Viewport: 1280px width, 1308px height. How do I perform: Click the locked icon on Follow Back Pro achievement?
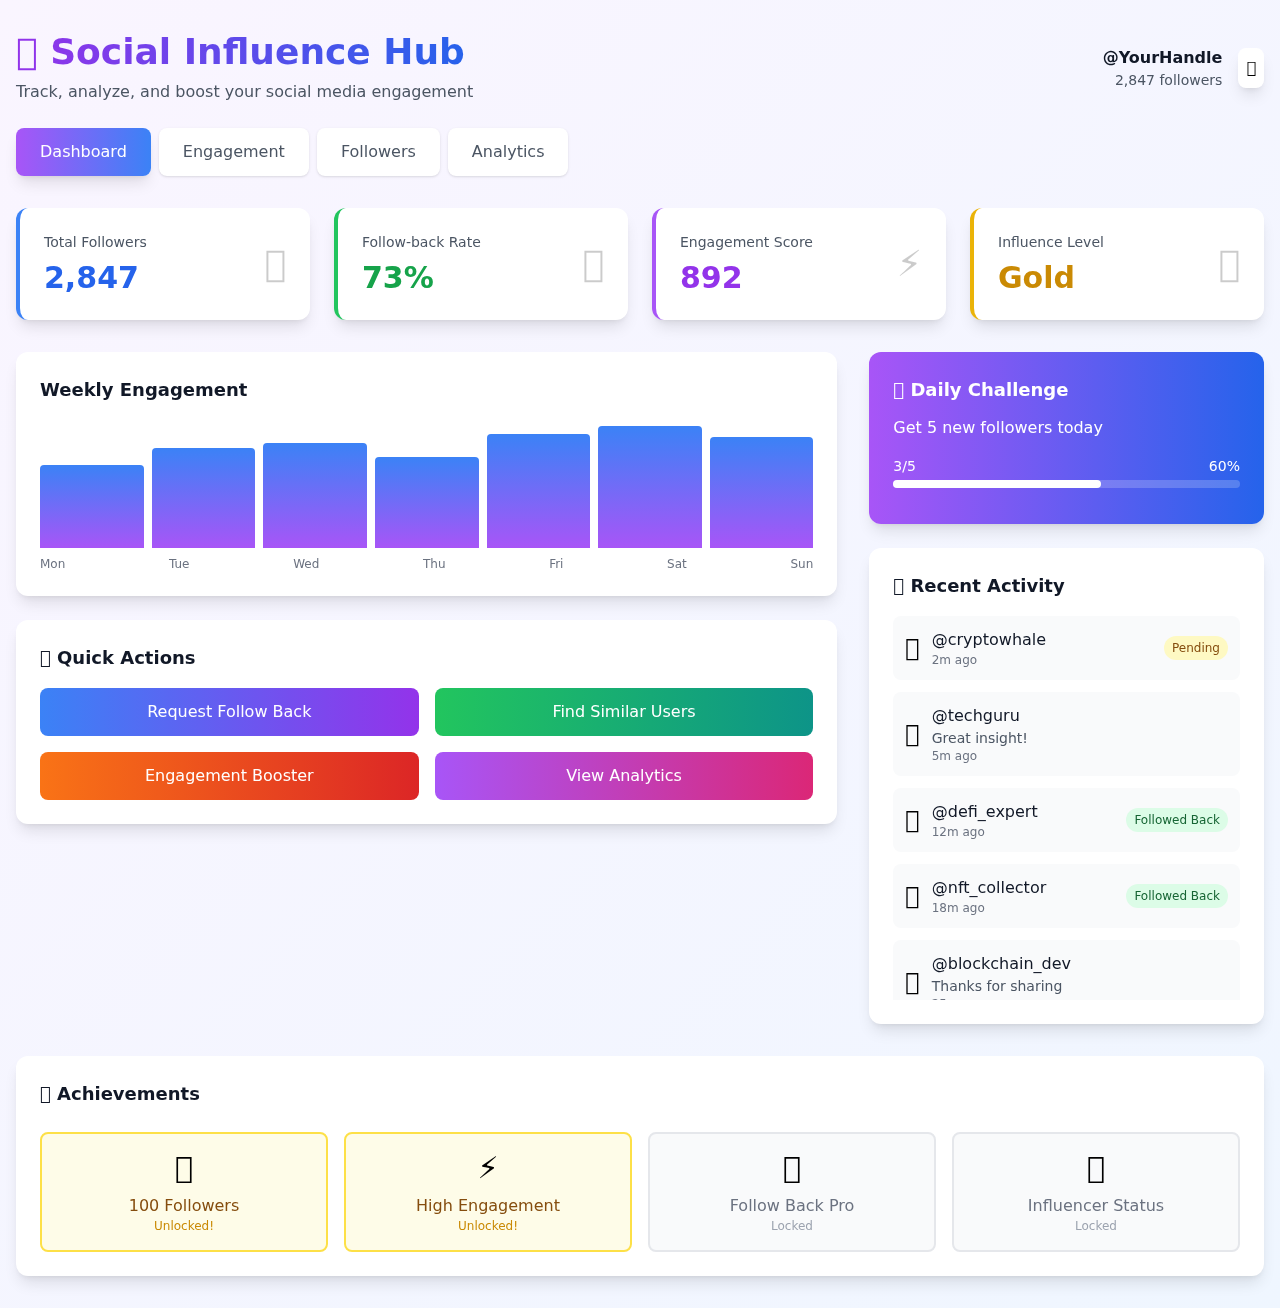tap(791, 1170)
